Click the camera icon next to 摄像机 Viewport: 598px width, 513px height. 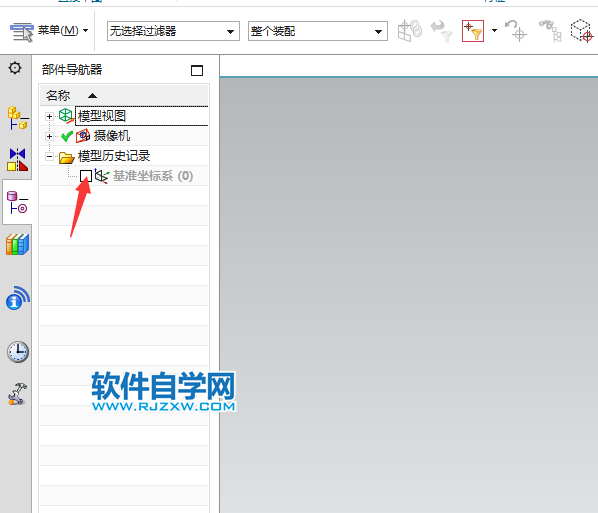tap(83, 136)
